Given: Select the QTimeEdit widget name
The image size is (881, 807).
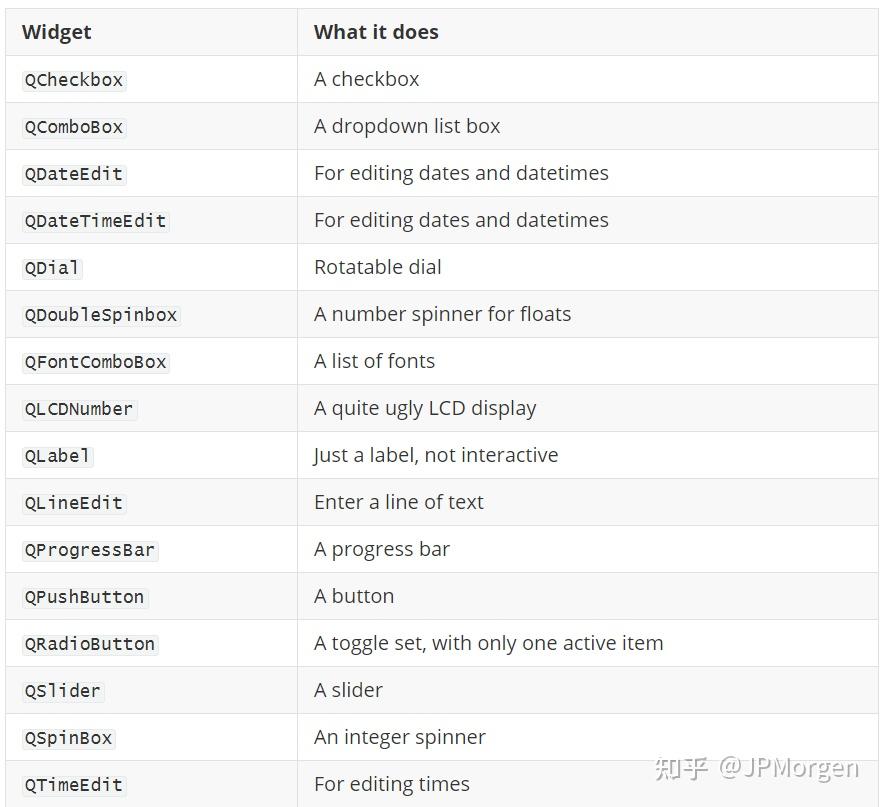Looking at the screenshot, I should (74, 785).
